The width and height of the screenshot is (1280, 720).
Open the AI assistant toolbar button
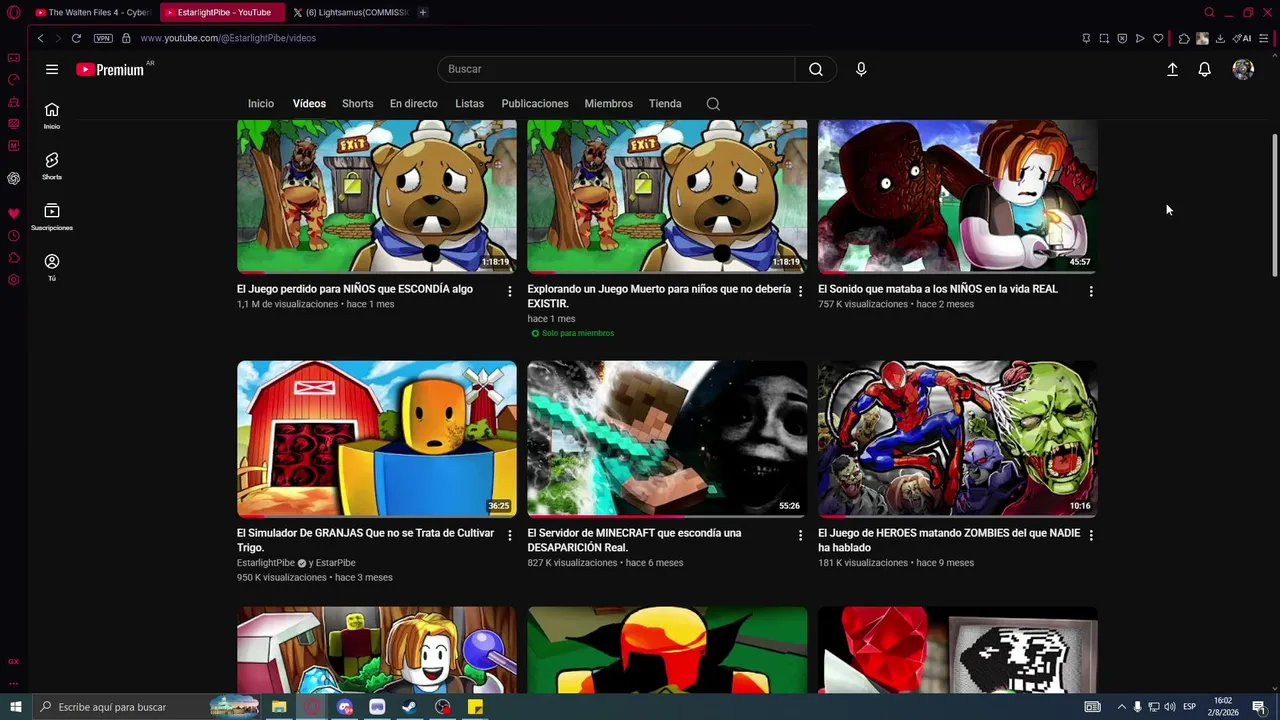coord(1242,38)
